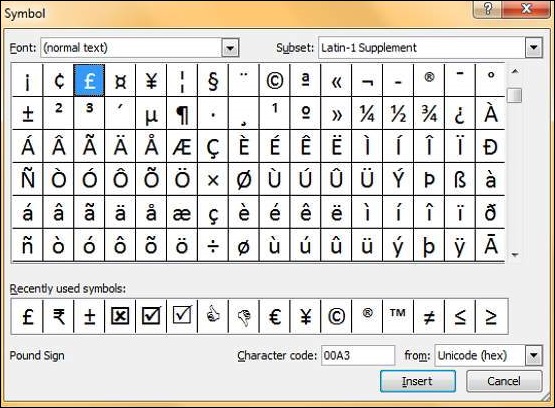555x408 pixels.
Task: Select lowercase æ ligature in the grid
Action: [182, 213]
